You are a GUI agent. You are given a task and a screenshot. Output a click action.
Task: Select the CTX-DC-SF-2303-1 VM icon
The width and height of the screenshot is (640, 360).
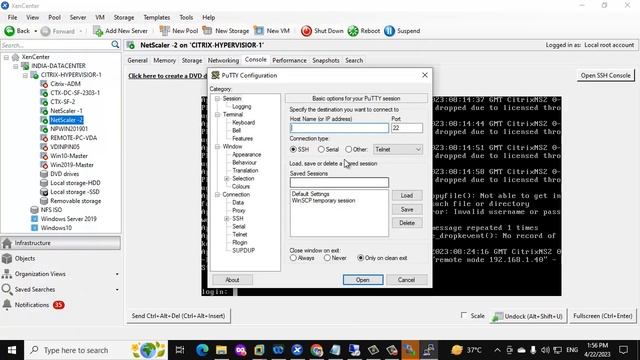44,93
